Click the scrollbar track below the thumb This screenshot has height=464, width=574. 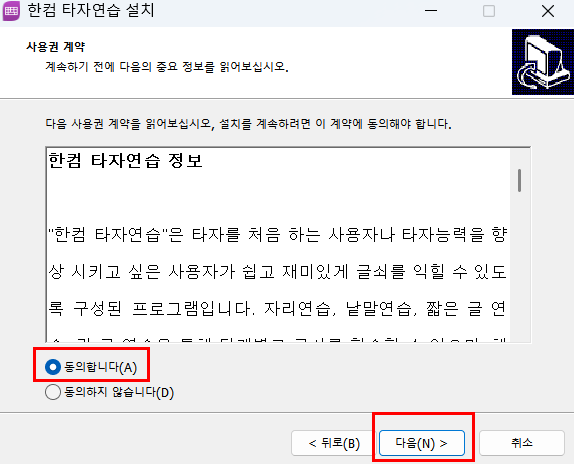[519, 267]
